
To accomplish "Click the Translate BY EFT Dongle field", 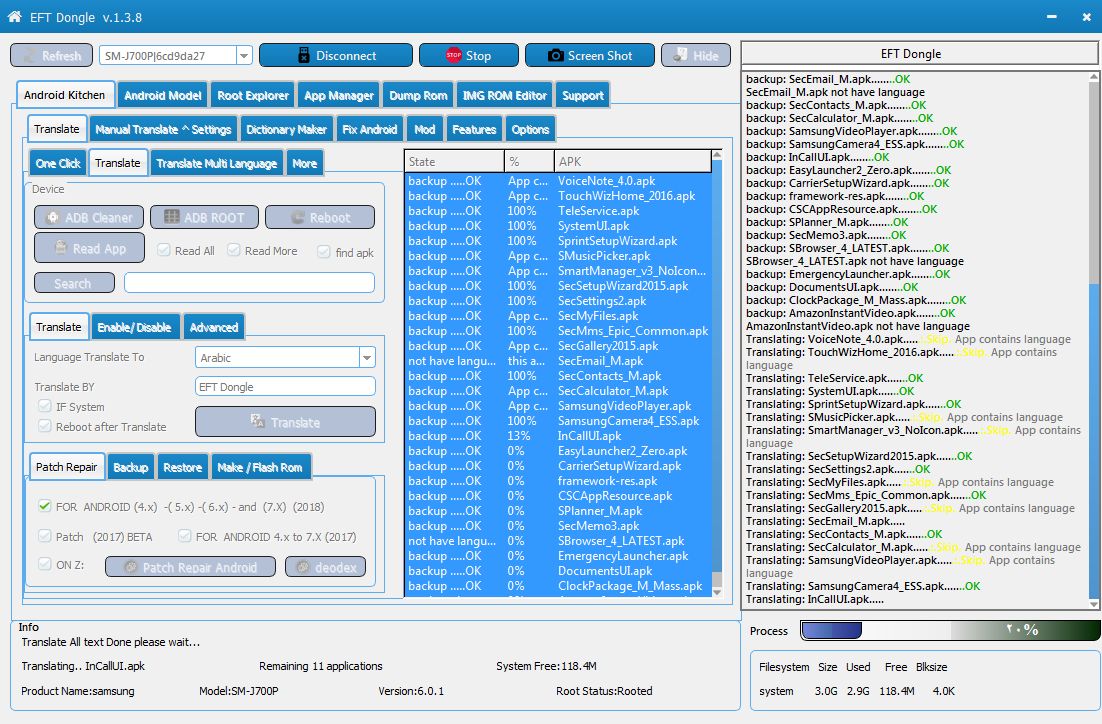I will 285,387.
